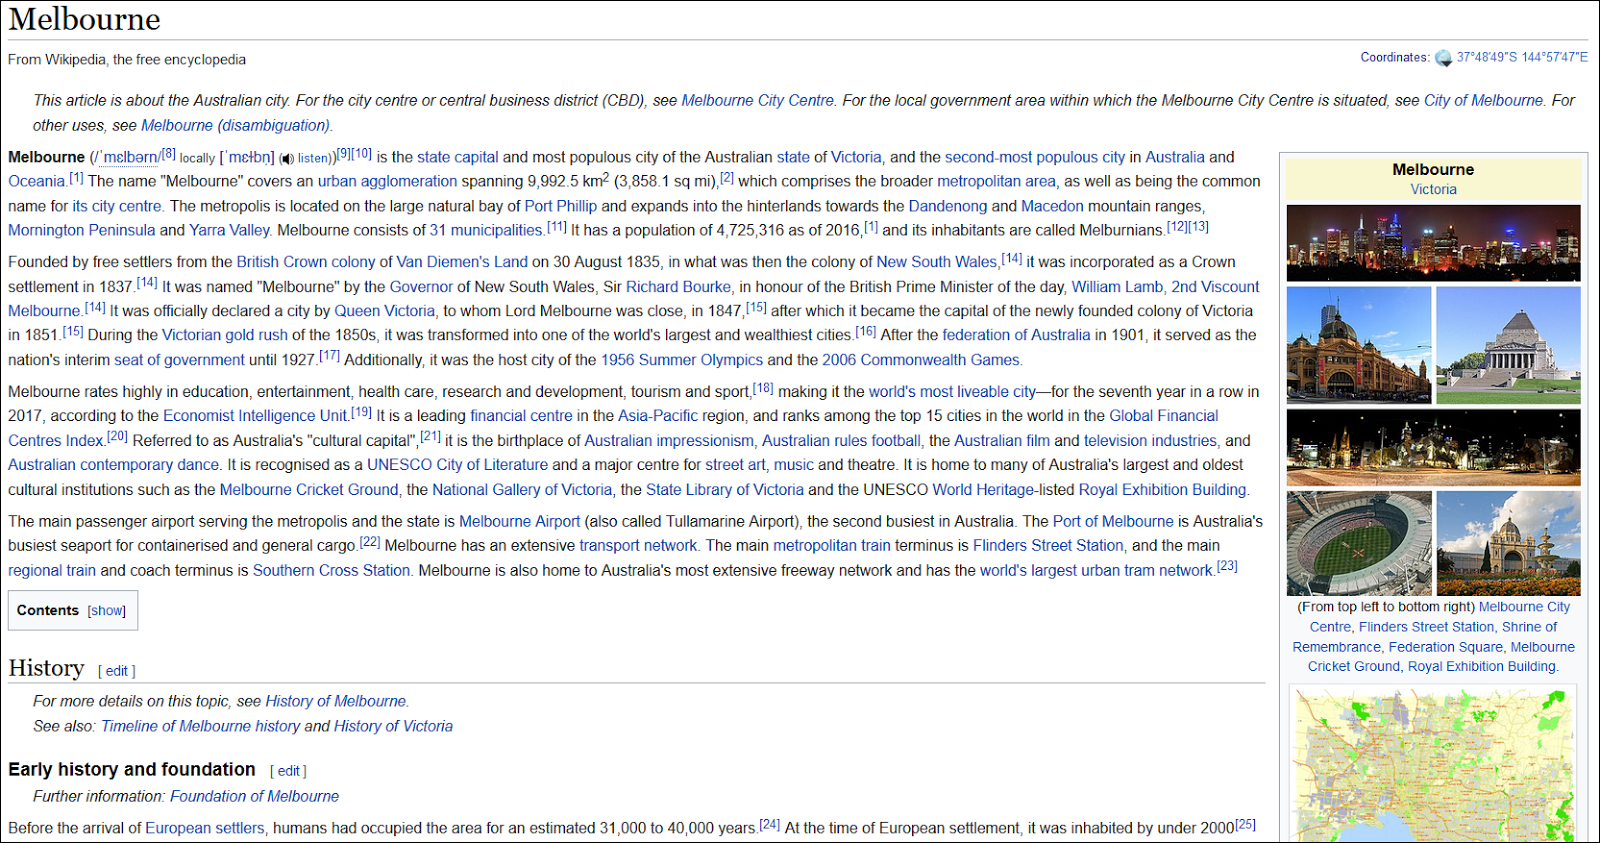Open the IPA pronunciation /ˈmɛlbərn/ link
Image resolution: width=1600 pixels, height=843 pixels.
click(x=126, y=157)
